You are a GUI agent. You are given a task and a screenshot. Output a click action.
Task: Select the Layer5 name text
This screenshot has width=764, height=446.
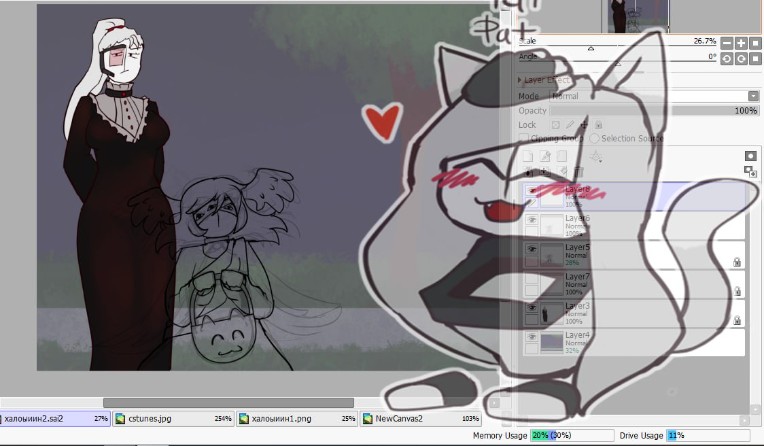(577, 247)
